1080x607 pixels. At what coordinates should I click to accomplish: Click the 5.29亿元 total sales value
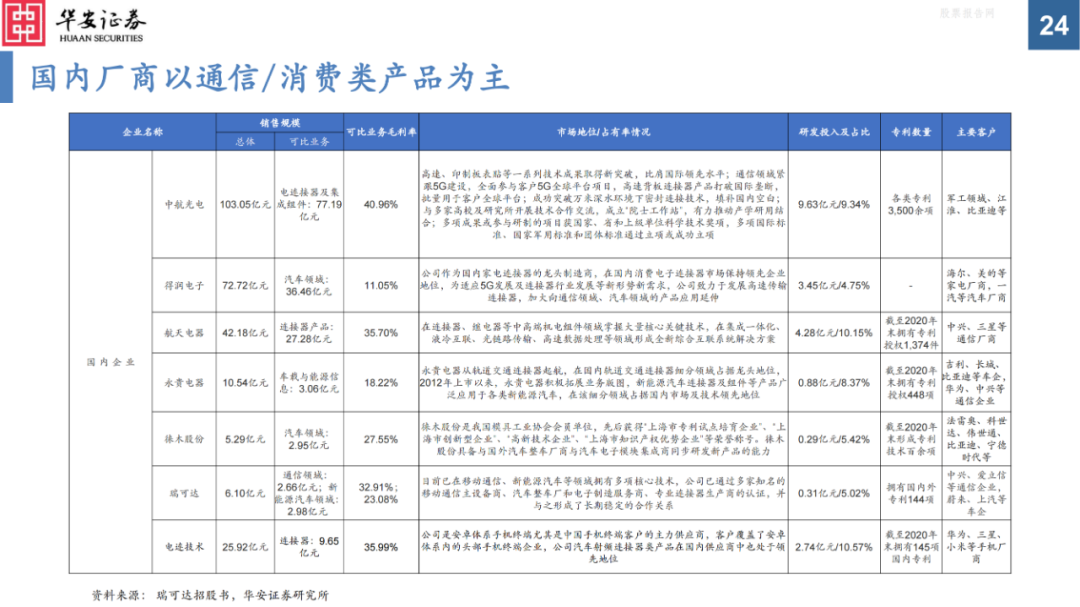(245, 439)
